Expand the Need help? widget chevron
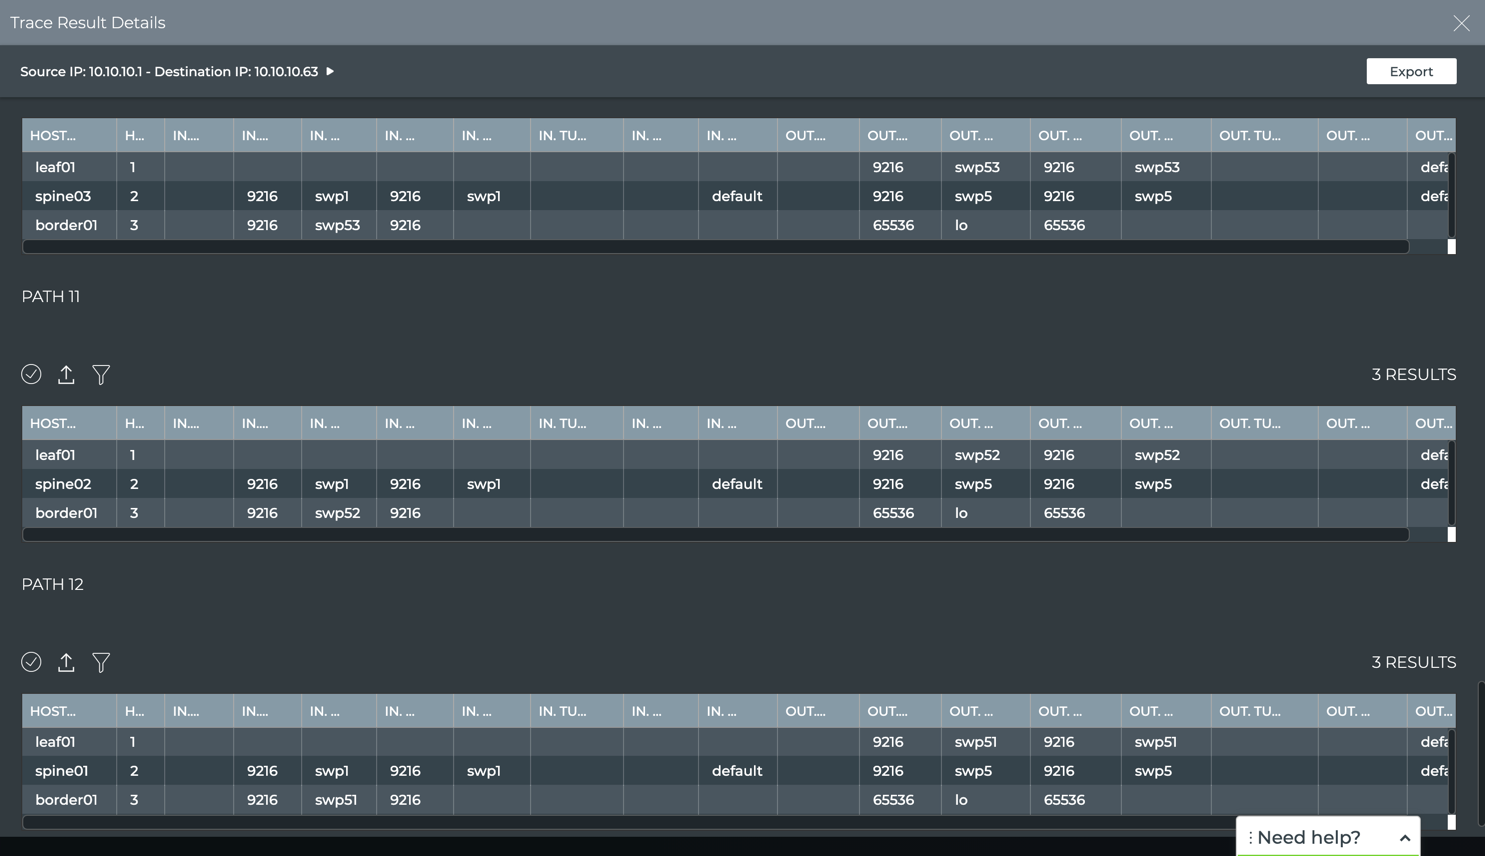Image resolution: width=1485 pixels, height=856 pixels. click(1404, 838)
